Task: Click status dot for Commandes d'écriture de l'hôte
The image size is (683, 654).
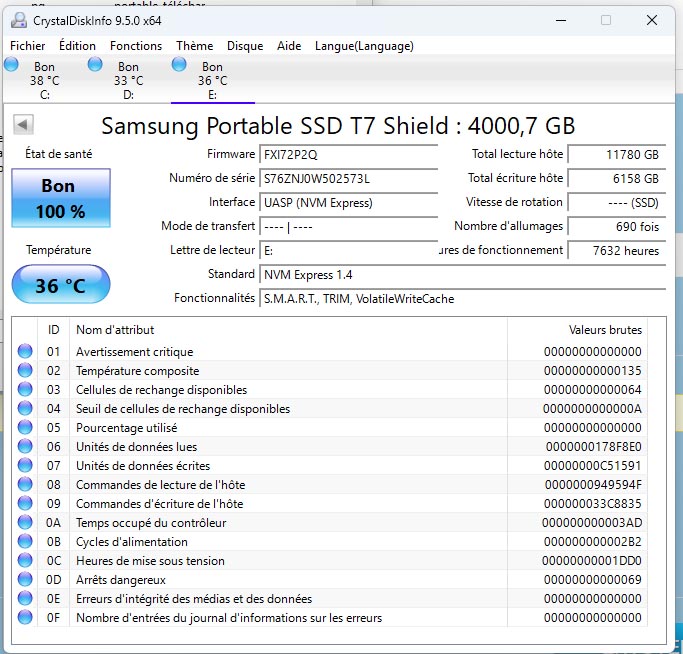Action: pyautogui.click(x=25, y=503)
